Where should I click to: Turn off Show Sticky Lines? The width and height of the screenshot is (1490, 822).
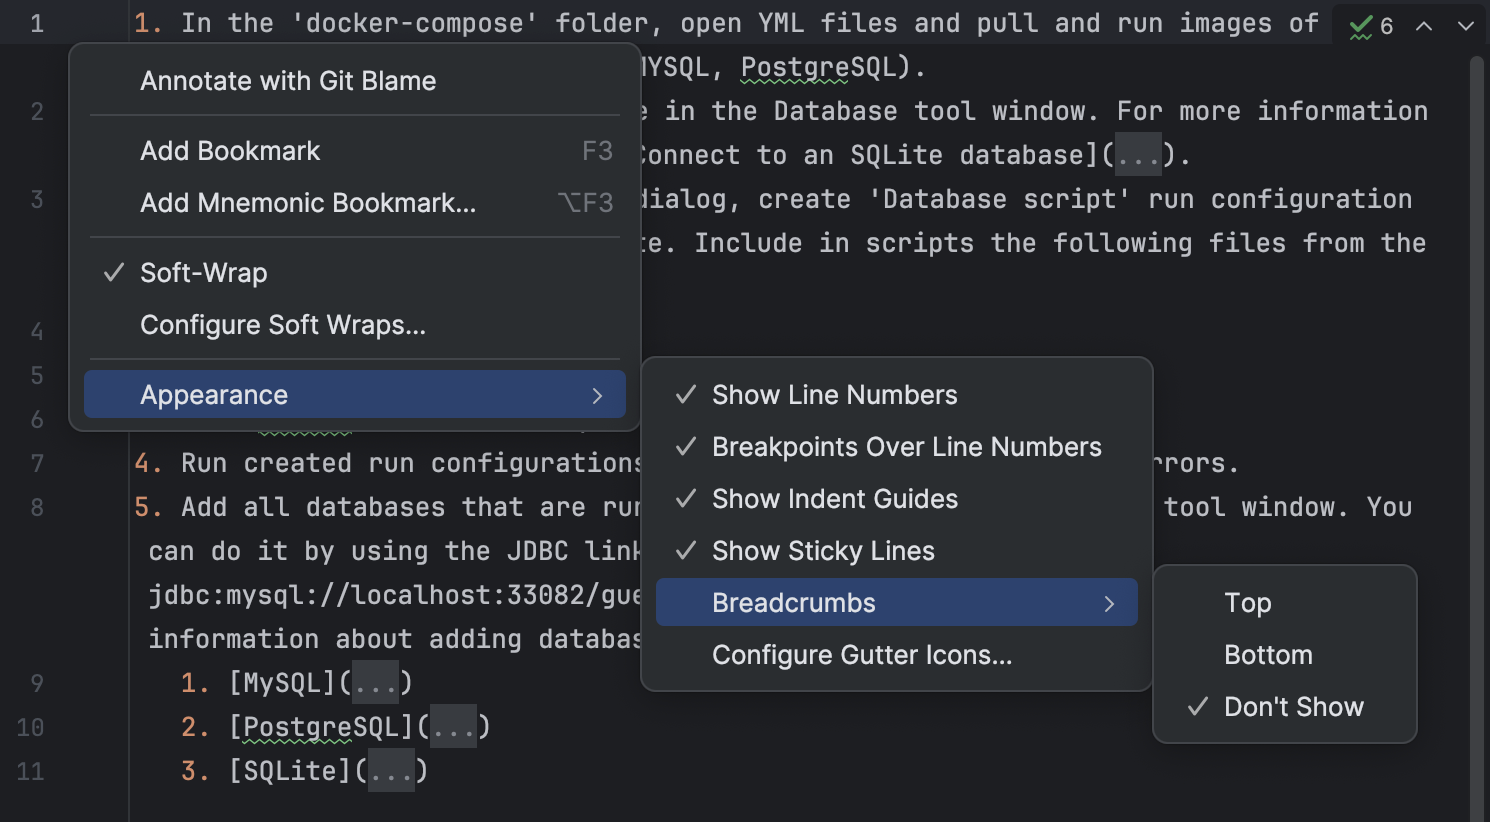822,550
